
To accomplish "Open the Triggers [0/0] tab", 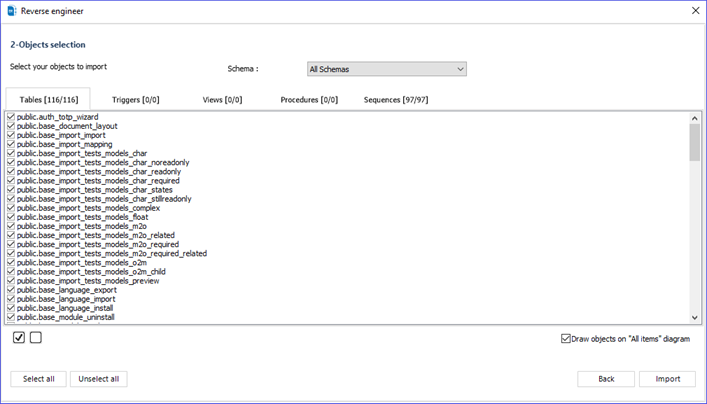I will (136, 100).
